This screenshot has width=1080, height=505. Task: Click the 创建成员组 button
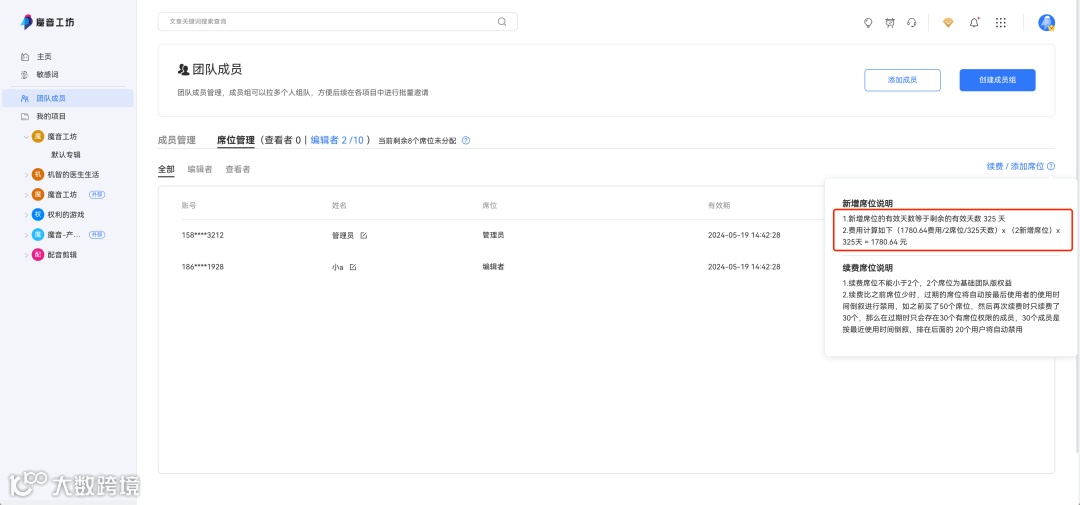click(997, 80)
